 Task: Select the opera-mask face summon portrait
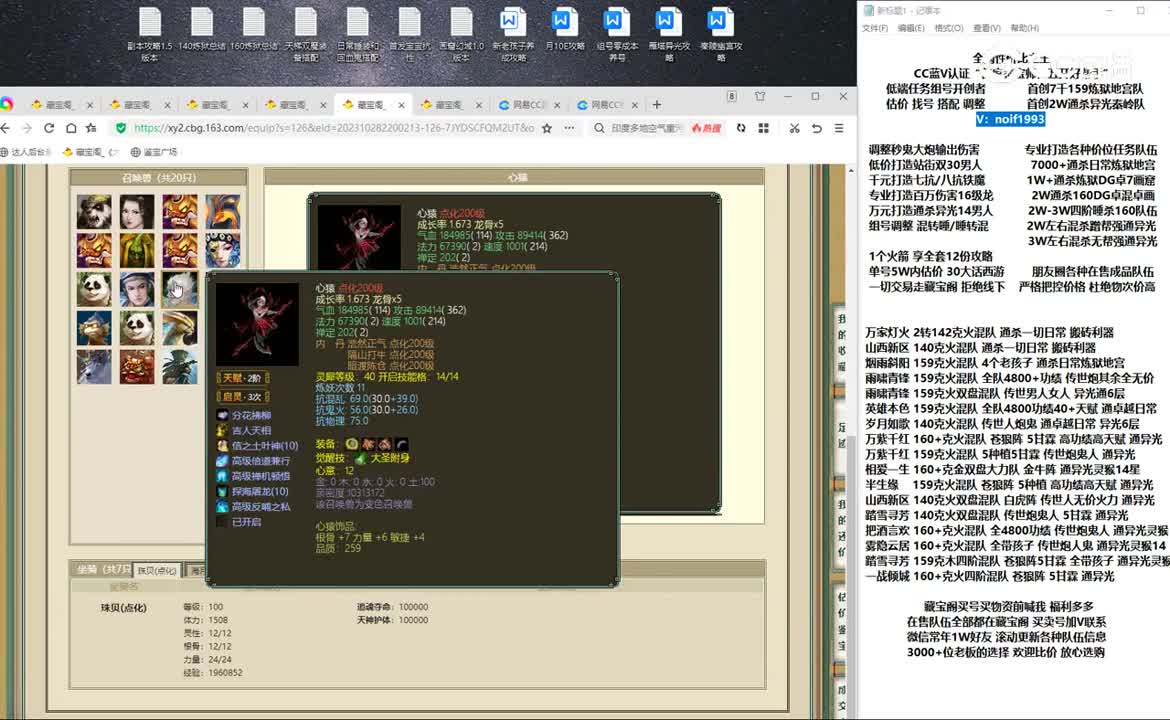tap(223, 250)
